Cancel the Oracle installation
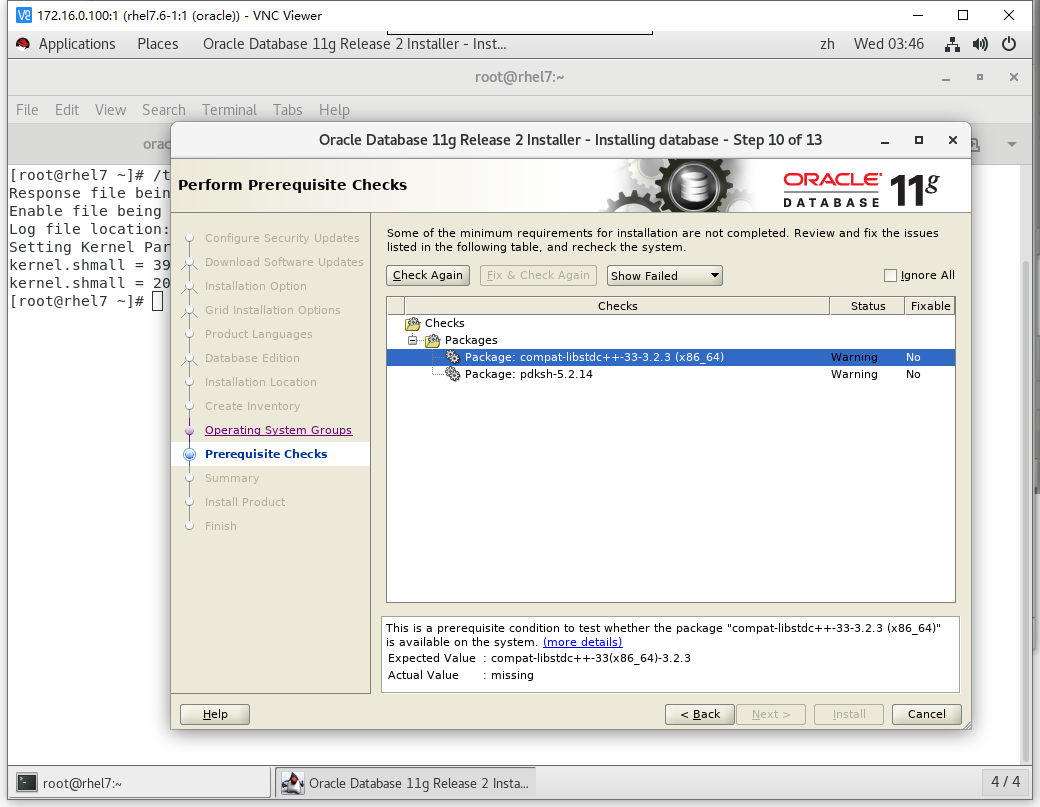 pyautogui.click(x=927, y=714)
